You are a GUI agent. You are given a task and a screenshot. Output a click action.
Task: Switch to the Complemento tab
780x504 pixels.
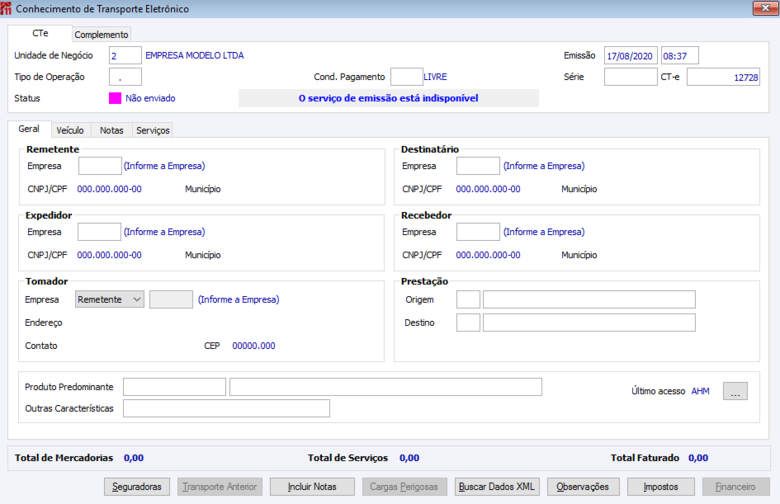(101, 34)
